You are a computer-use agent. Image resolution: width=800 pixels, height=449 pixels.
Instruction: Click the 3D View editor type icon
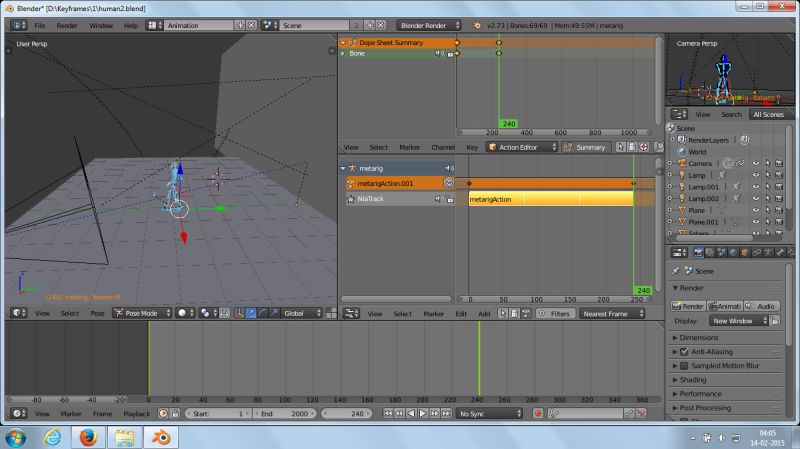coord(19,313)
